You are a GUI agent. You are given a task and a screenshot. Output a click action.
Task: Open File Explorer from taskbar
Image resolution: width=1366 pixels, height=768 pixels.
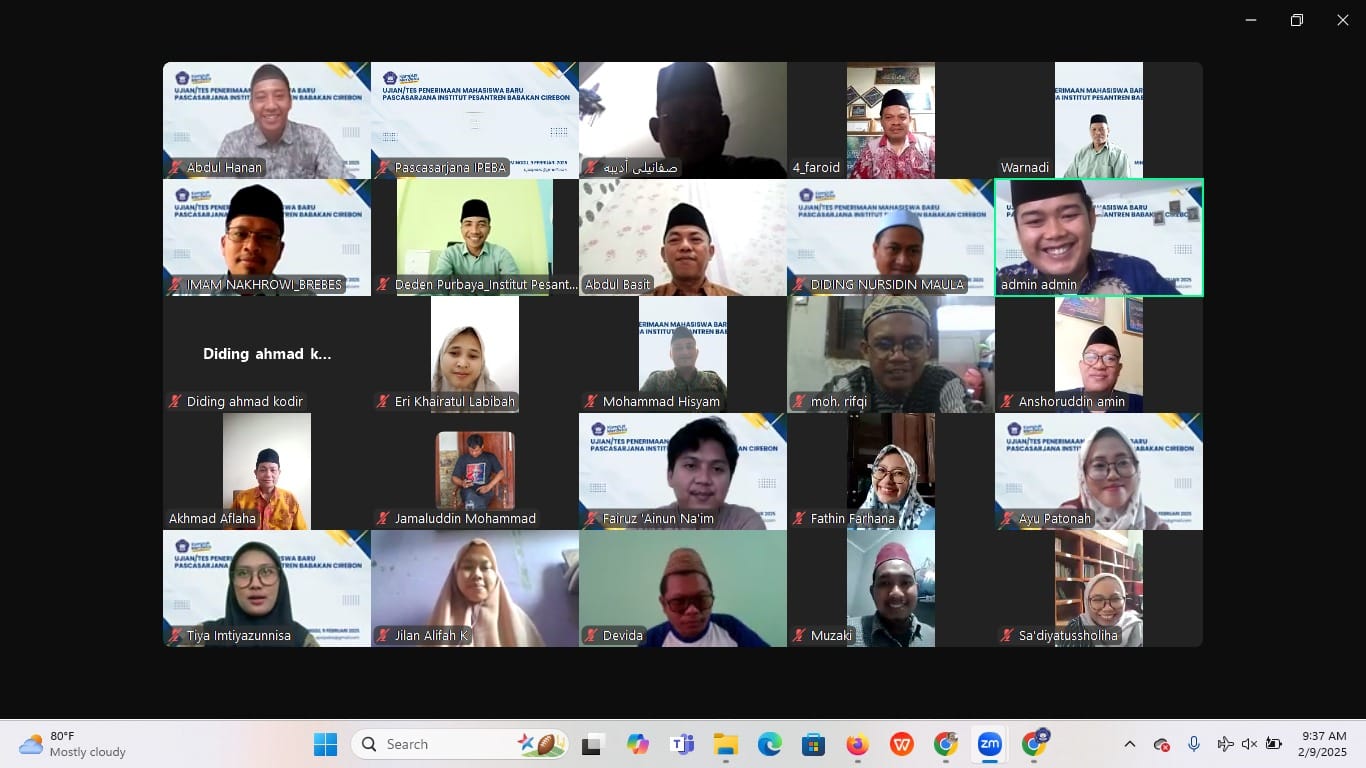(x=725, y=744)
